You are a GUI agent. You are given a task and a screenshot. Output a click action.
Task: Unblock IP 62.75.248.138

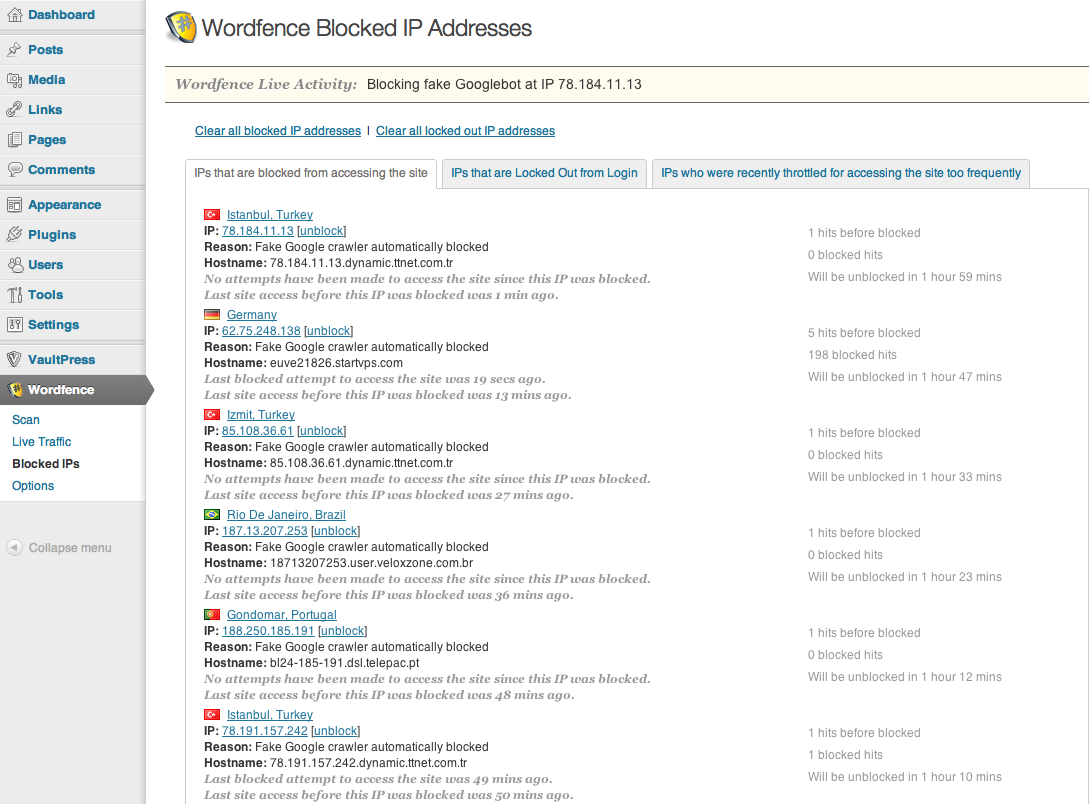(x=328, y=331)
